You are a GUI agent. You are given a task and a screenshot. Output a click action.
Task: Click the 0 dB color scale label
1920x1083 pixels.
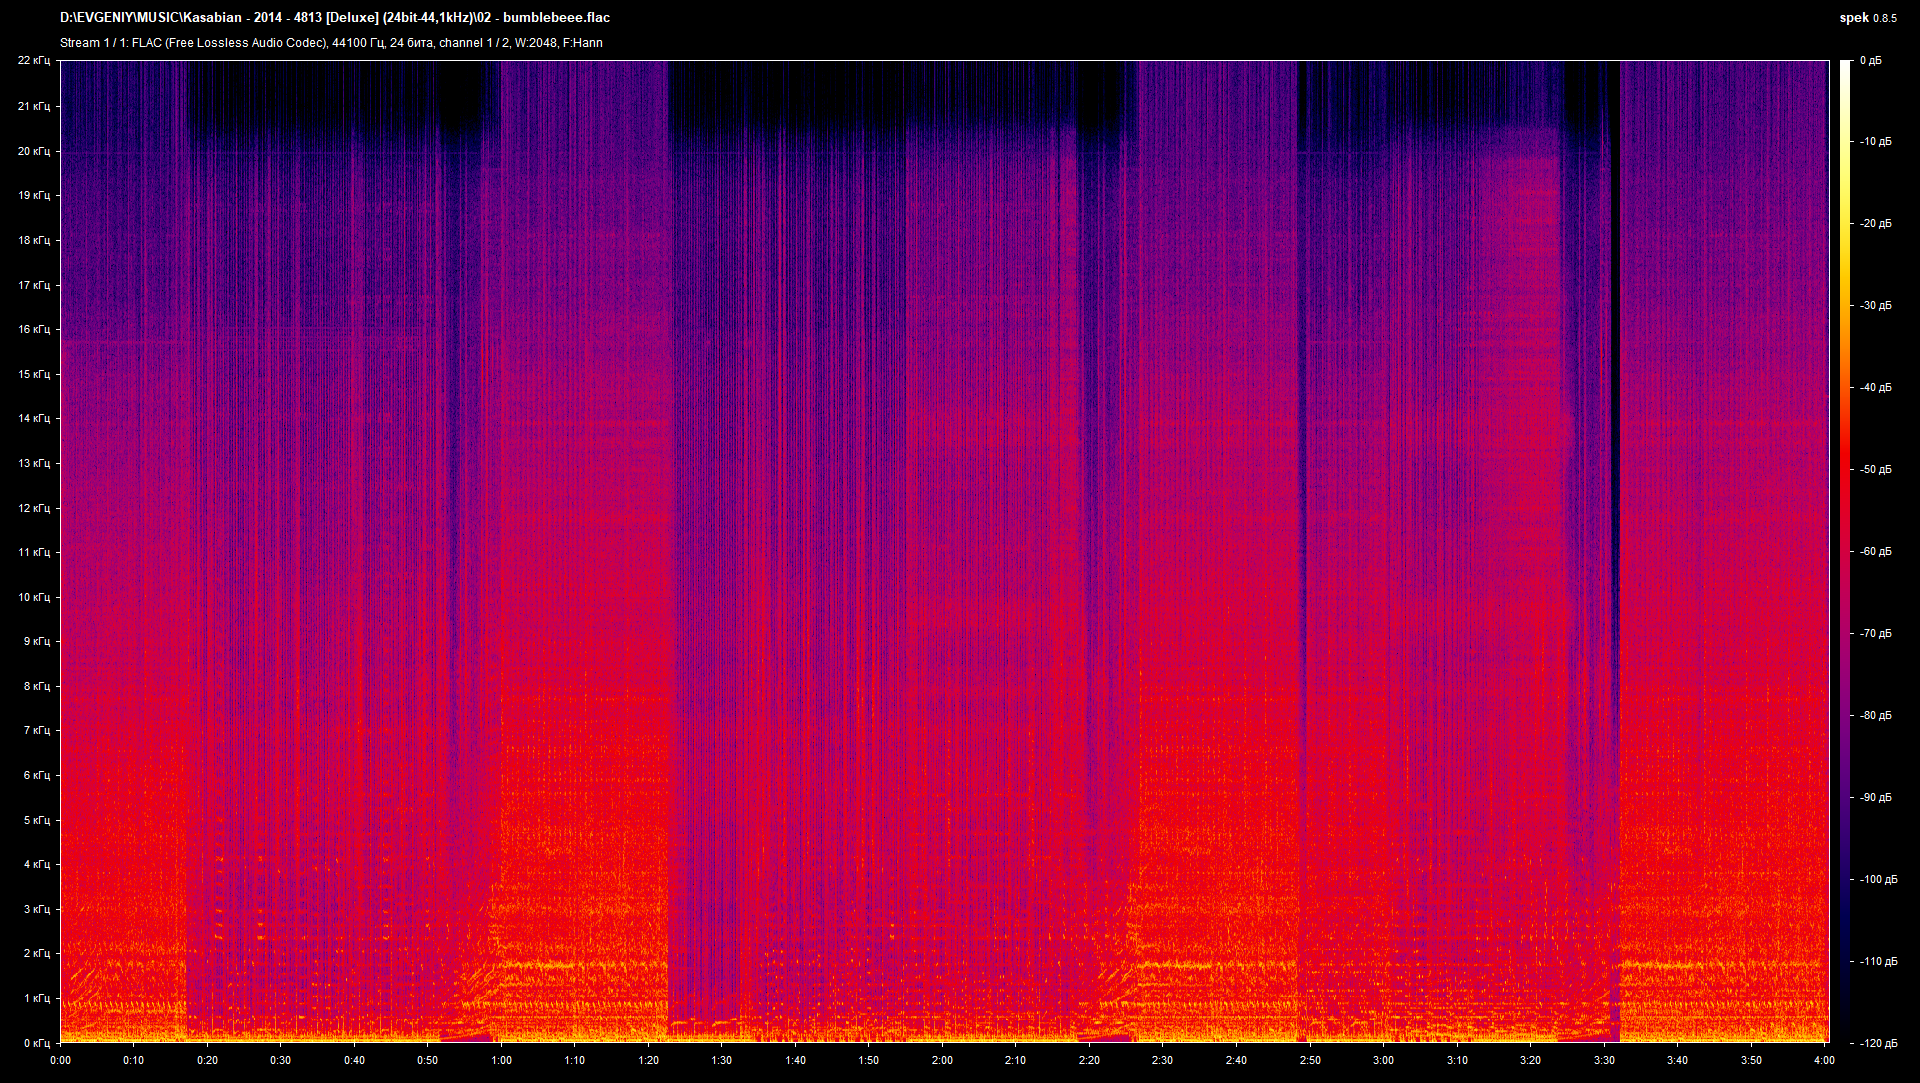click(x=1870, y=61)
